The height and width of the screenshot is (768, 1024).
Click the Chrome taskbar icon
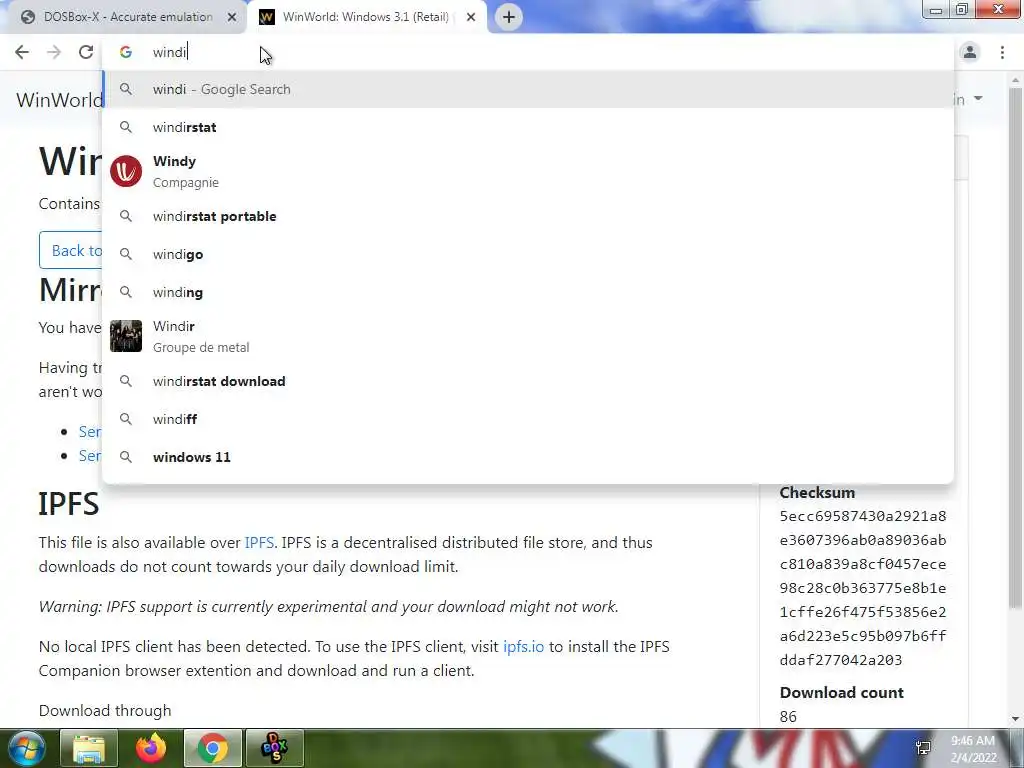click(x=213, y=748)
